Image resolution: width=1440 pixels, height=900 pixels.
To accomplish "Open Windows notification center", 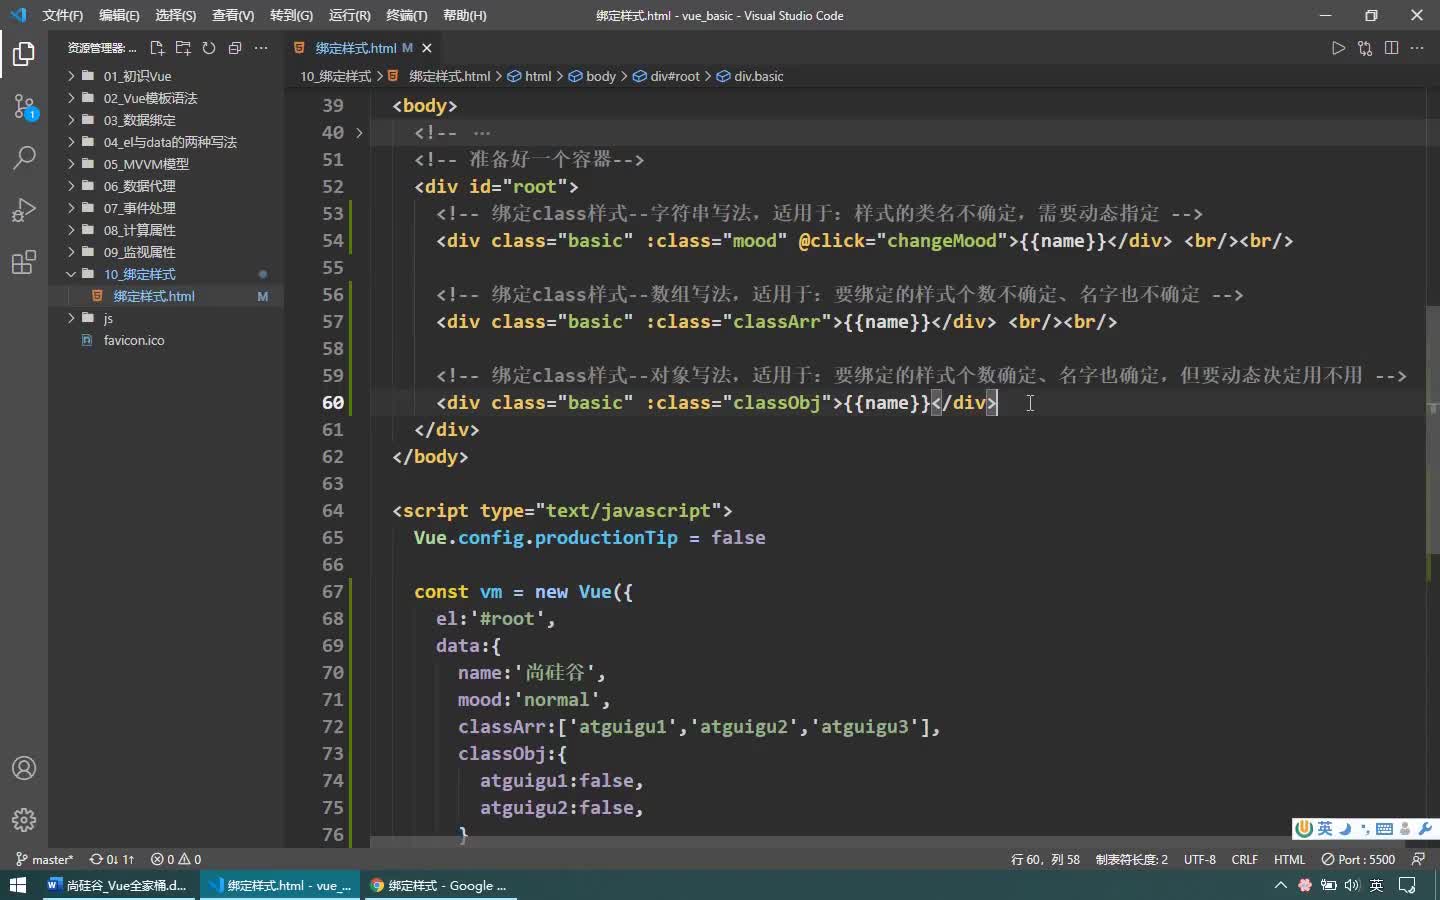I will point(1407,885).
